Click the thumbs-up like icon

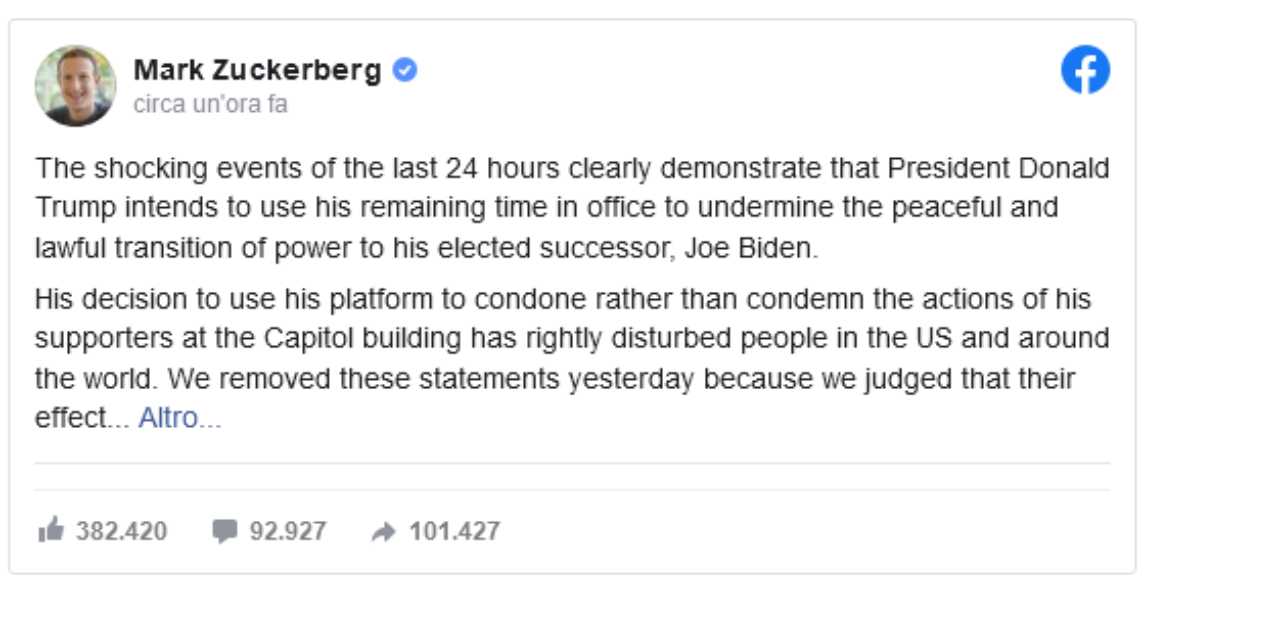point(50,530)
